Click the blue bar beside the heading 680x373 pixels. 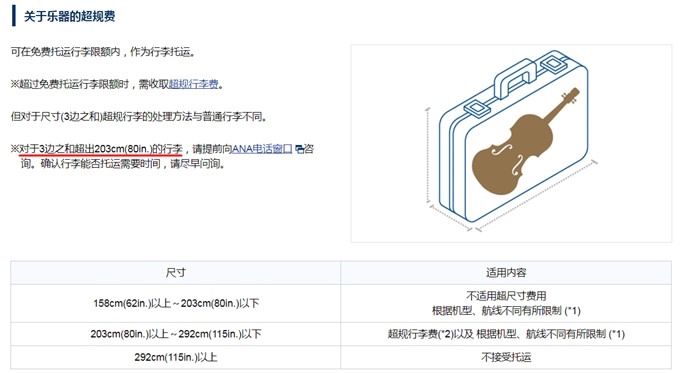(x=14, y=16)
